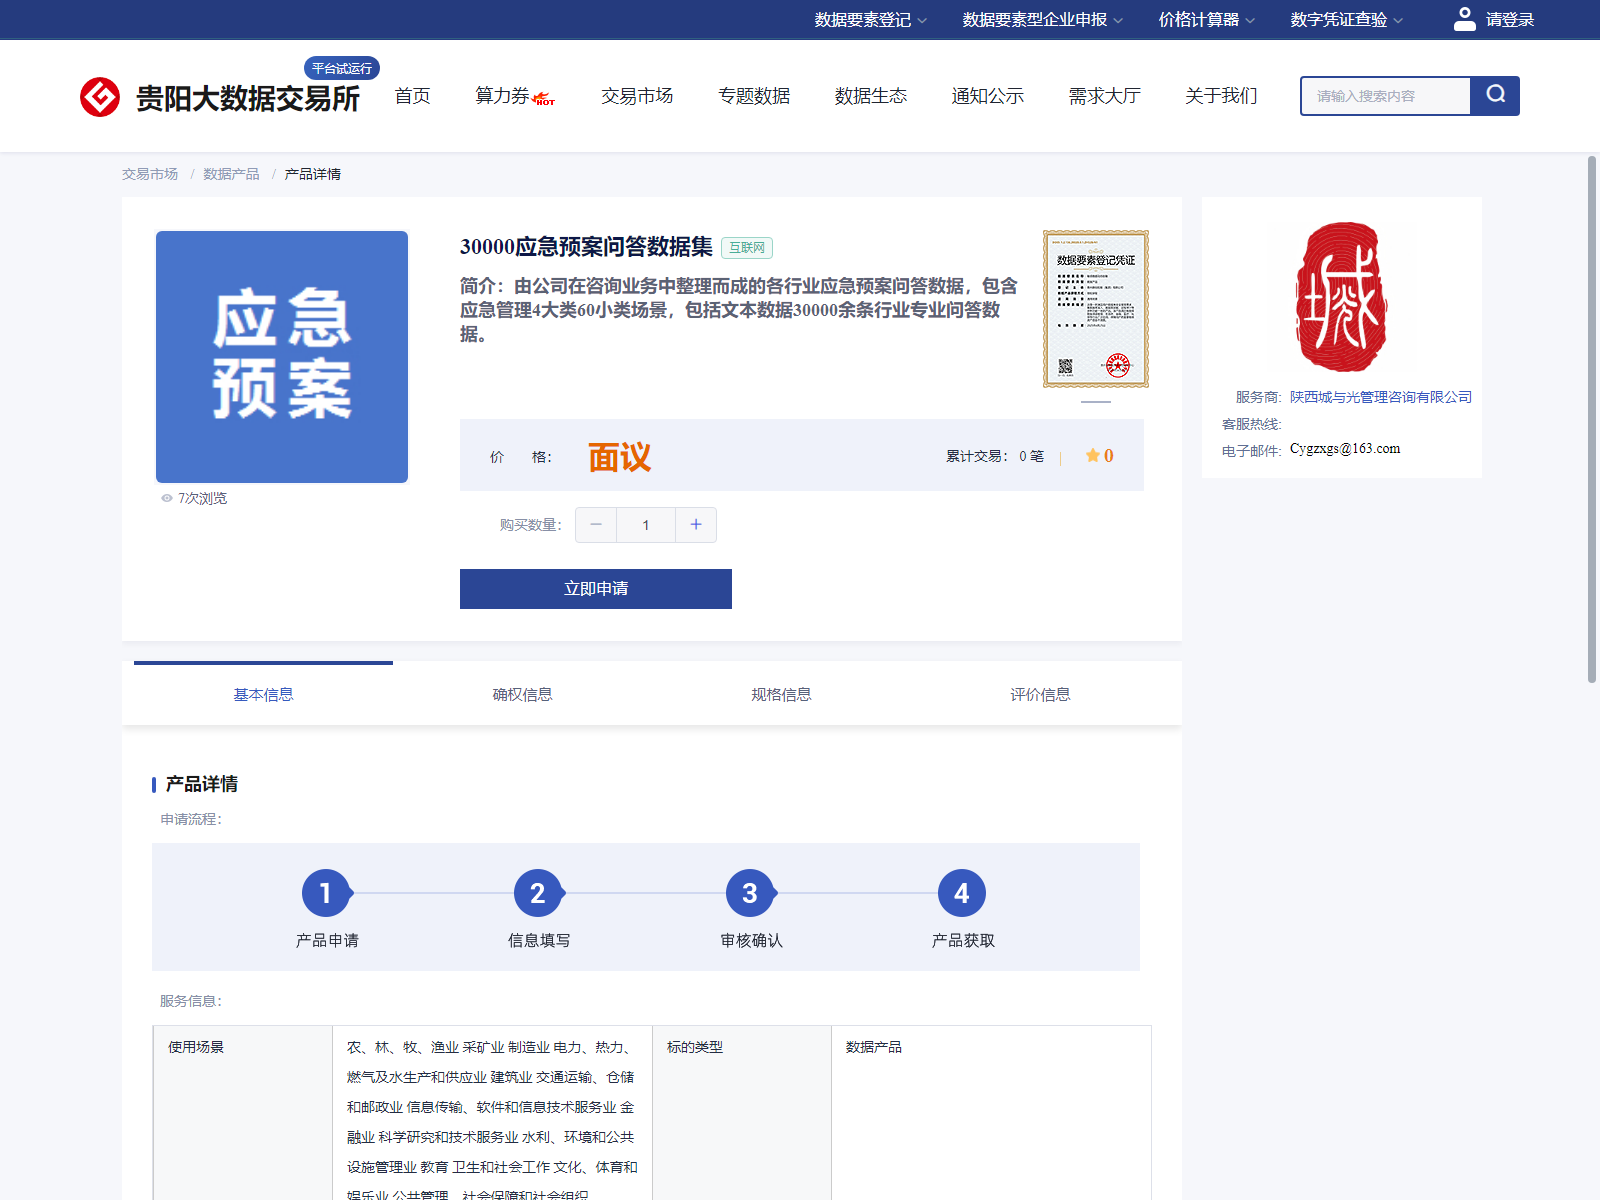This screenshot has height=1200, width=1600.
Task: Click step 1 circle 产品申请
Action: (x=326, y=893)
